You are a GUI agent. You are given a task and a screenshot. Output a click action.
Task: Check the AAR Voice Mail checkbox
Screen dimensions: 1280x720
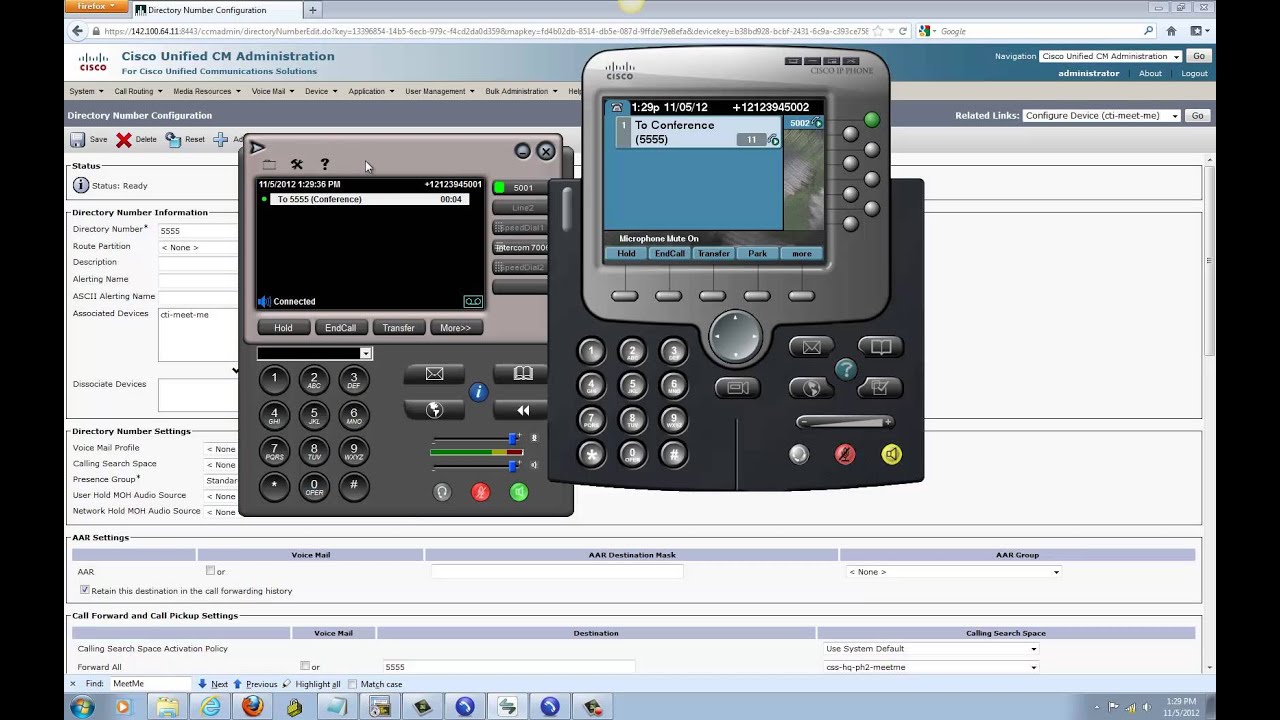[x=210, y=571]
